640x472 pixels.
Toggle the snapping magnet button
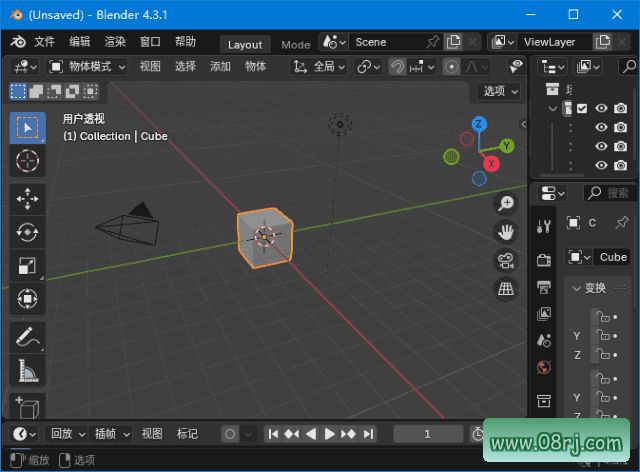(x=398, y=66)
